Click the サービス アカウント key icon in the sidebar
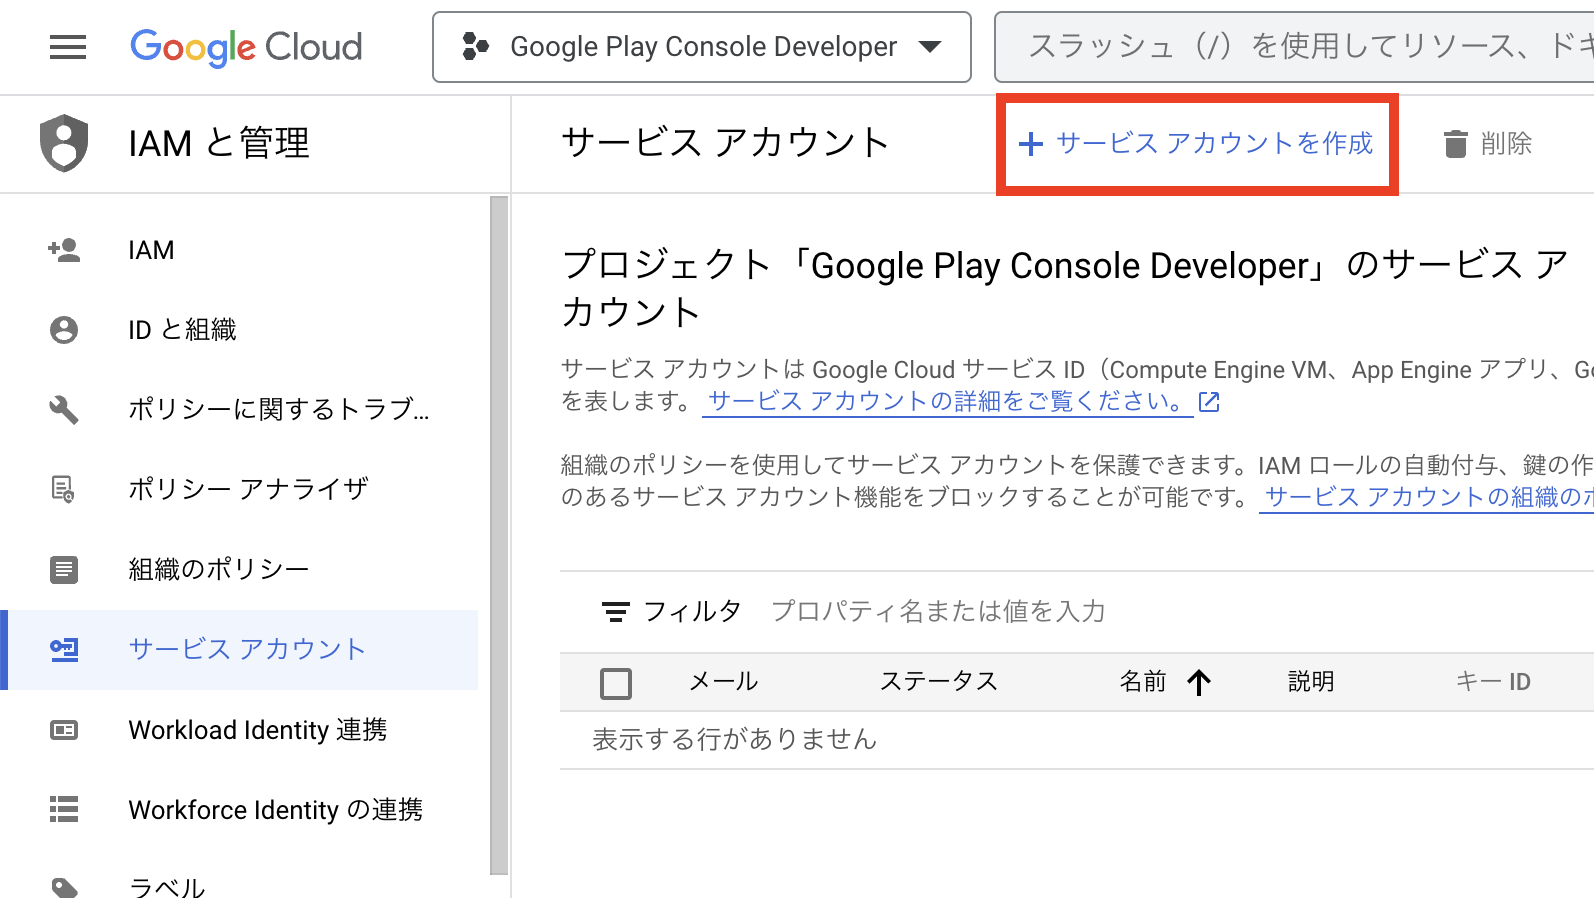 coord(64,649)
